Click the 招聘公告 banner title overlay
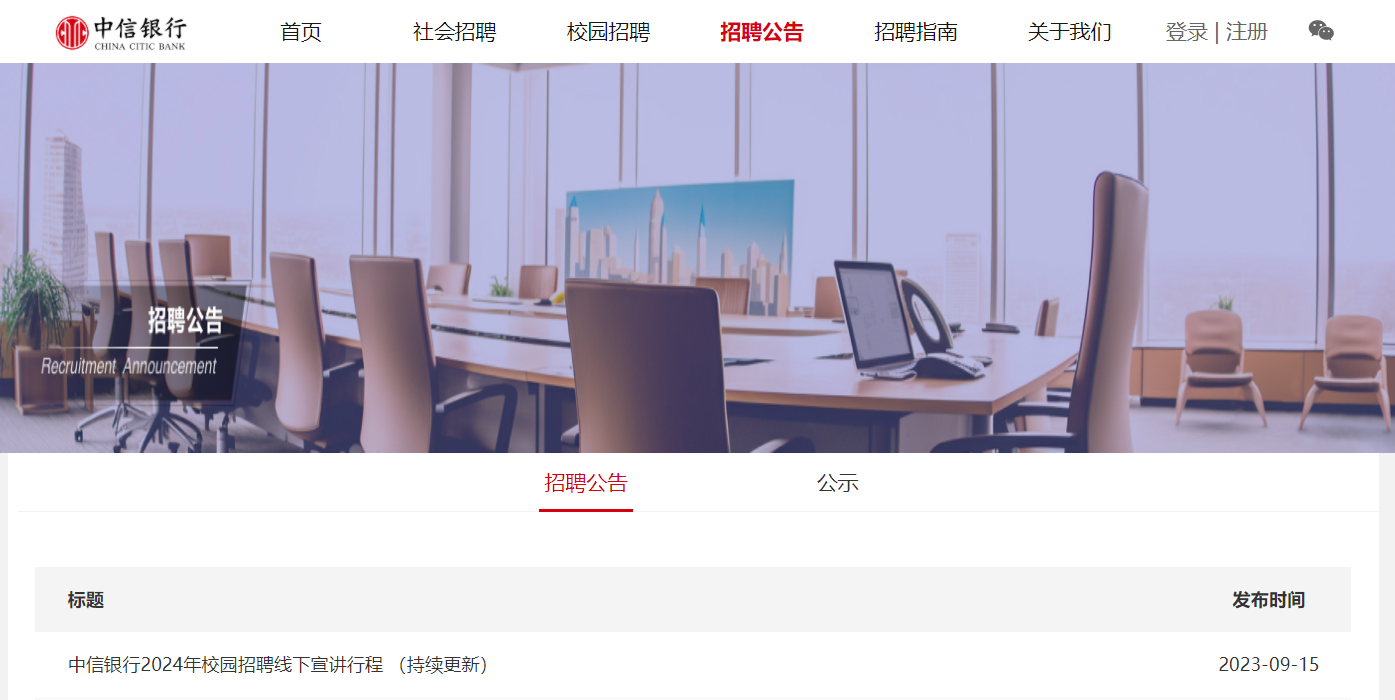Image resolution: width=1395 pixels, height=700 pixels. (185, 320)
